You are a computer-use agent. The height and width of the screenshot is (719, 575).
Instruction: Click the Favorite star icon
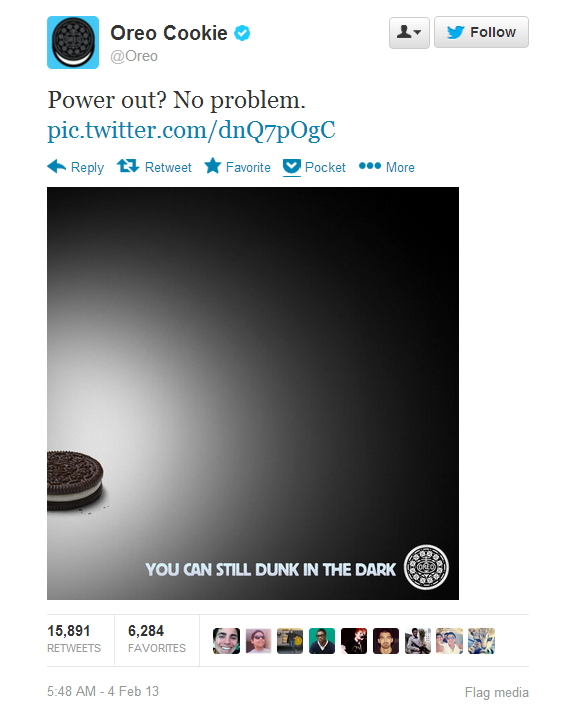[213, 166]
